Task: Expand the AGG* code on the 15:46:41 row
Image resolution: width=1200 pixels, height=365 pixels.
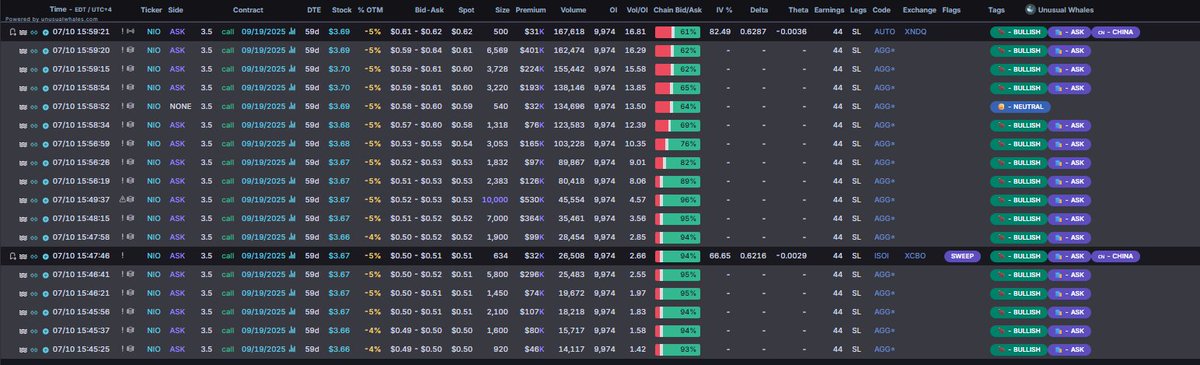Action: [884, 275]
